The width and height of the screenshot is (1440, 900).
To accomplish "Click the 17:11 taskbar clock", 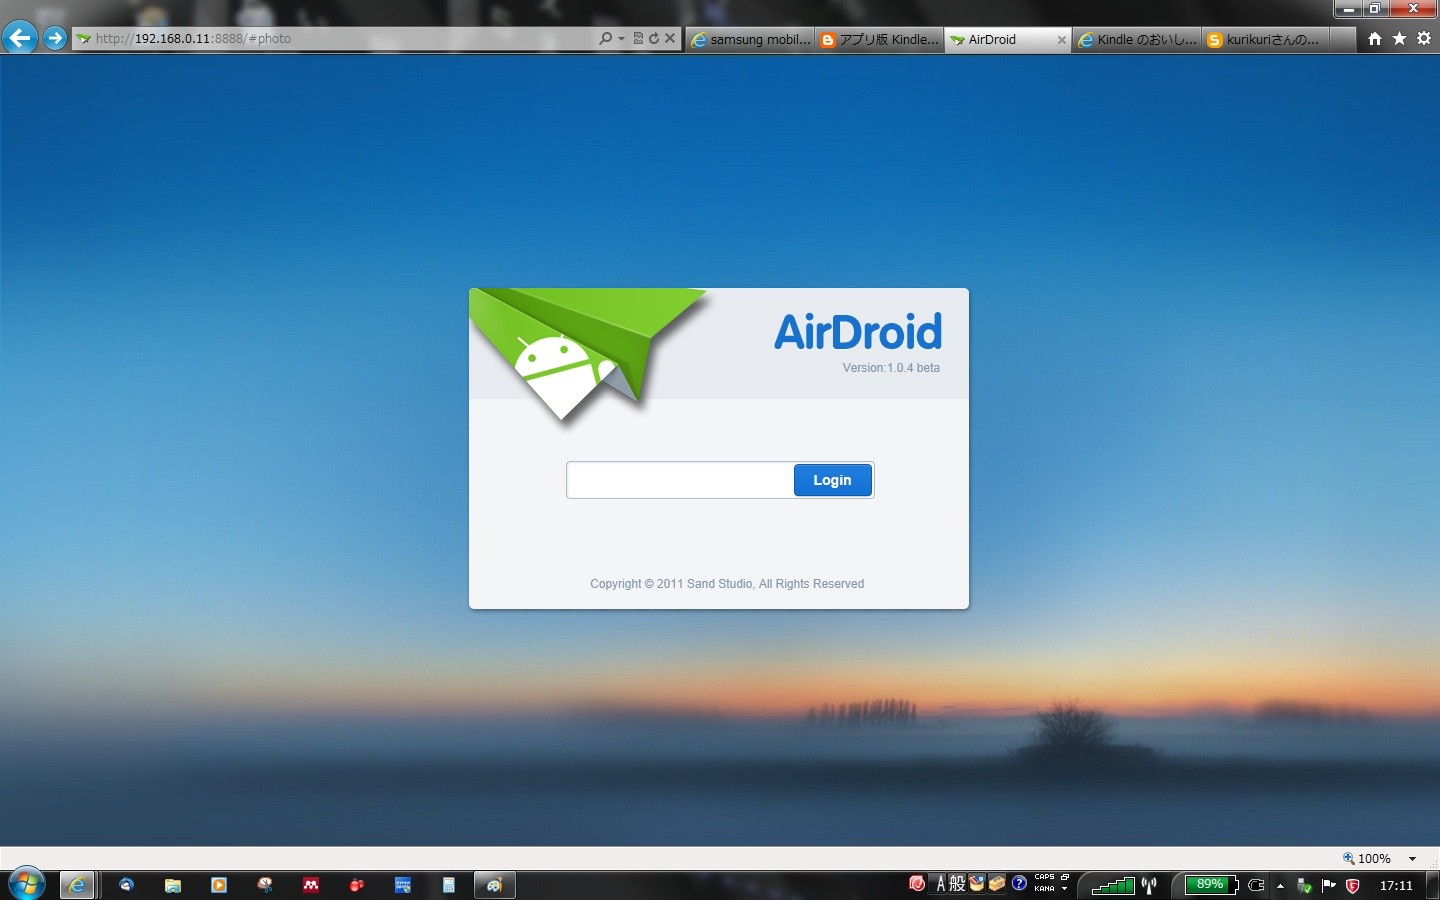I will coord(1396,886).
